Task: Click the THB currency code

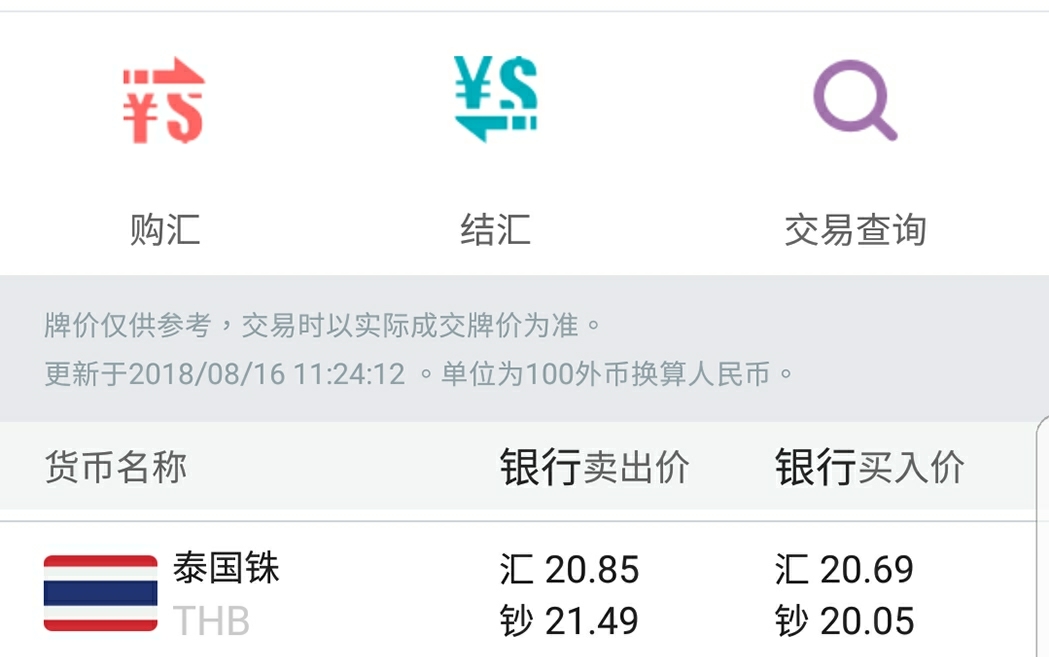Action: [211, 622]
